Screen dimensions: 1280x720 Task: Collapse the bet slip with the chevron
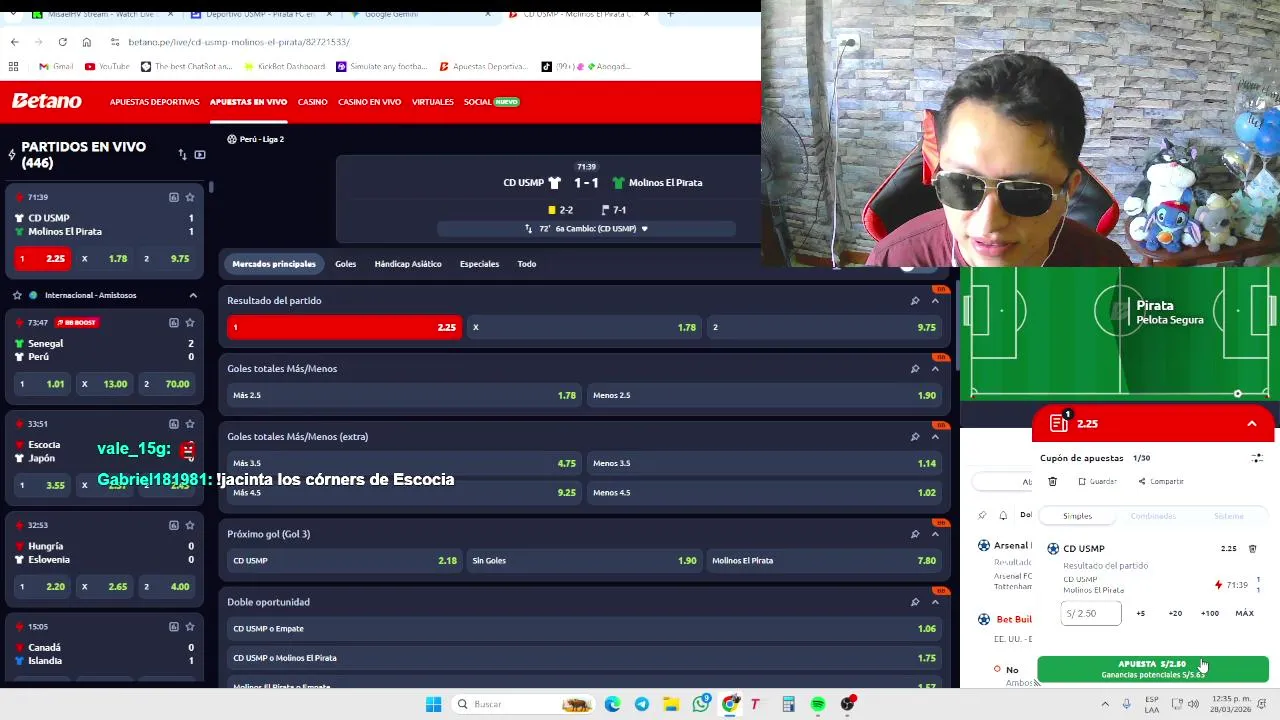[x=1251, y=424]
